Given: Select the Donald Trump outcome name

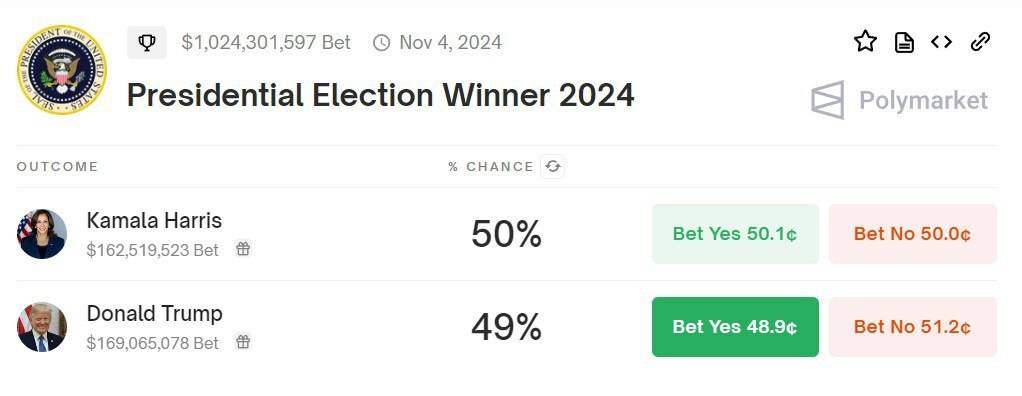Looking at the screenshot, I should coord(154,314).
